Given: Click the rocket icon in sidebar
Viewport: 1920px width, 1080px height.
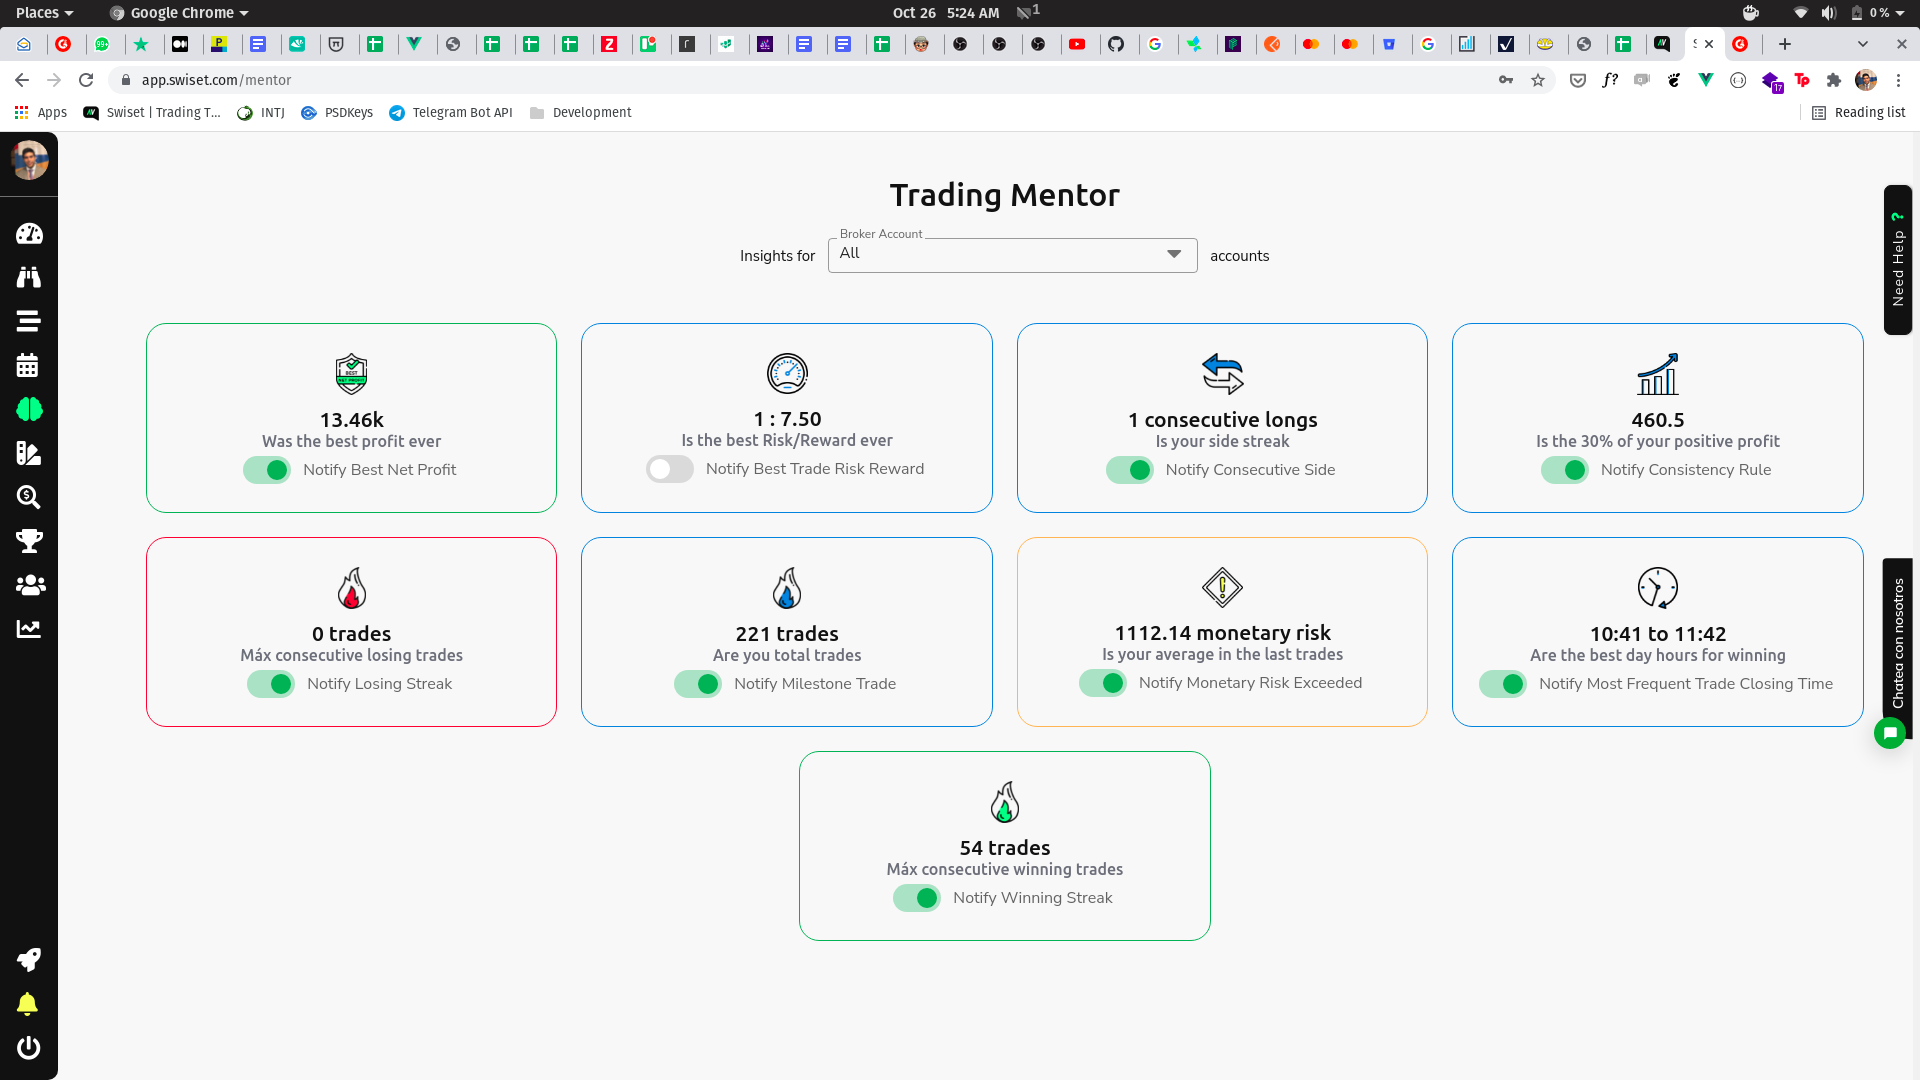Looking at the screenshot, I should tap(29, 960).
